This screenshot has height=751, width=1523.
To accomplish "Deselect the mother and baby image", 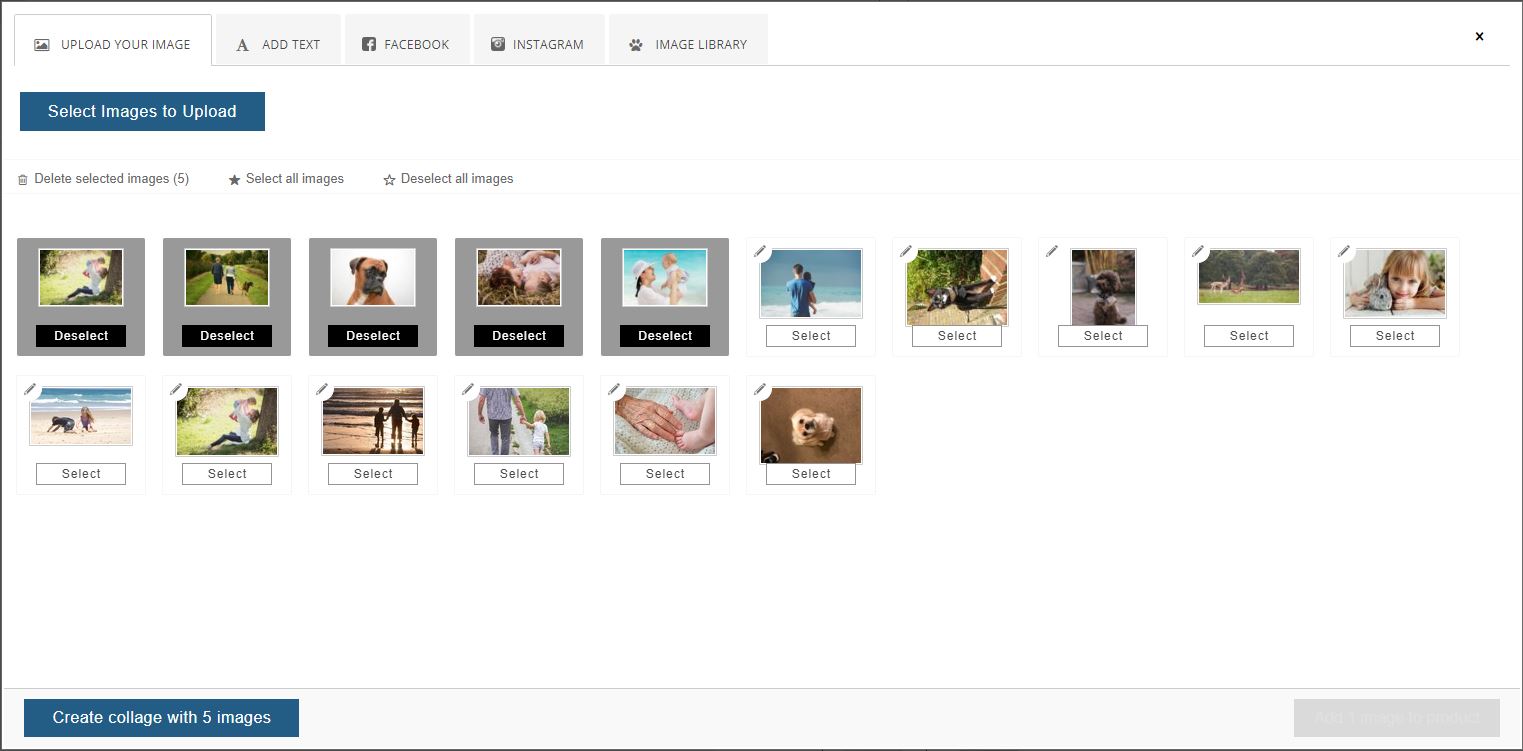I will (x=664, y=335).
